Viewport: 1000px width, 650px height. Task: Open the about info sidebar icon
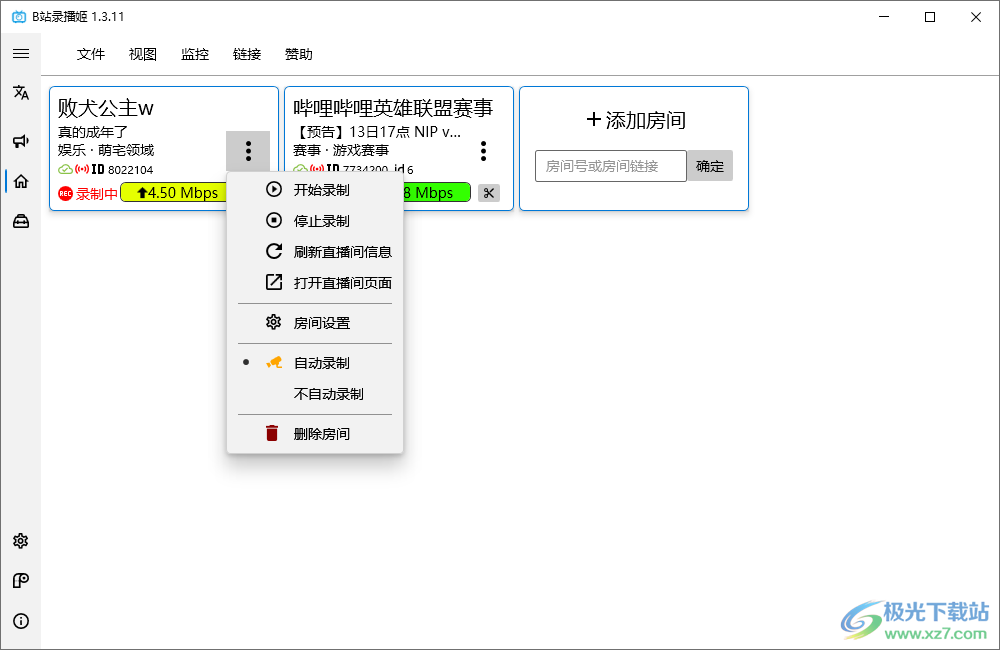pyautogui.click(x=21, y=621)
